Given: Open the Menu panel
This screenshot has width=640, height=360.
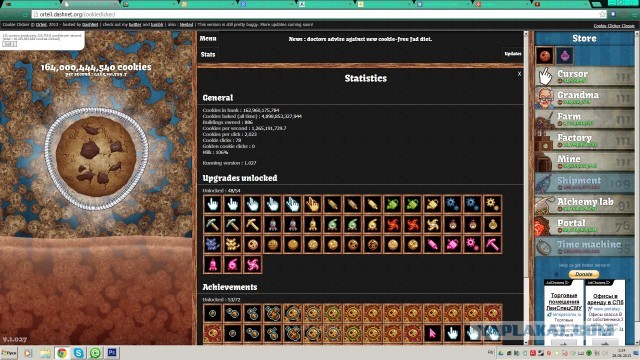Looking at the screenshot, I should tap(208, 38).
